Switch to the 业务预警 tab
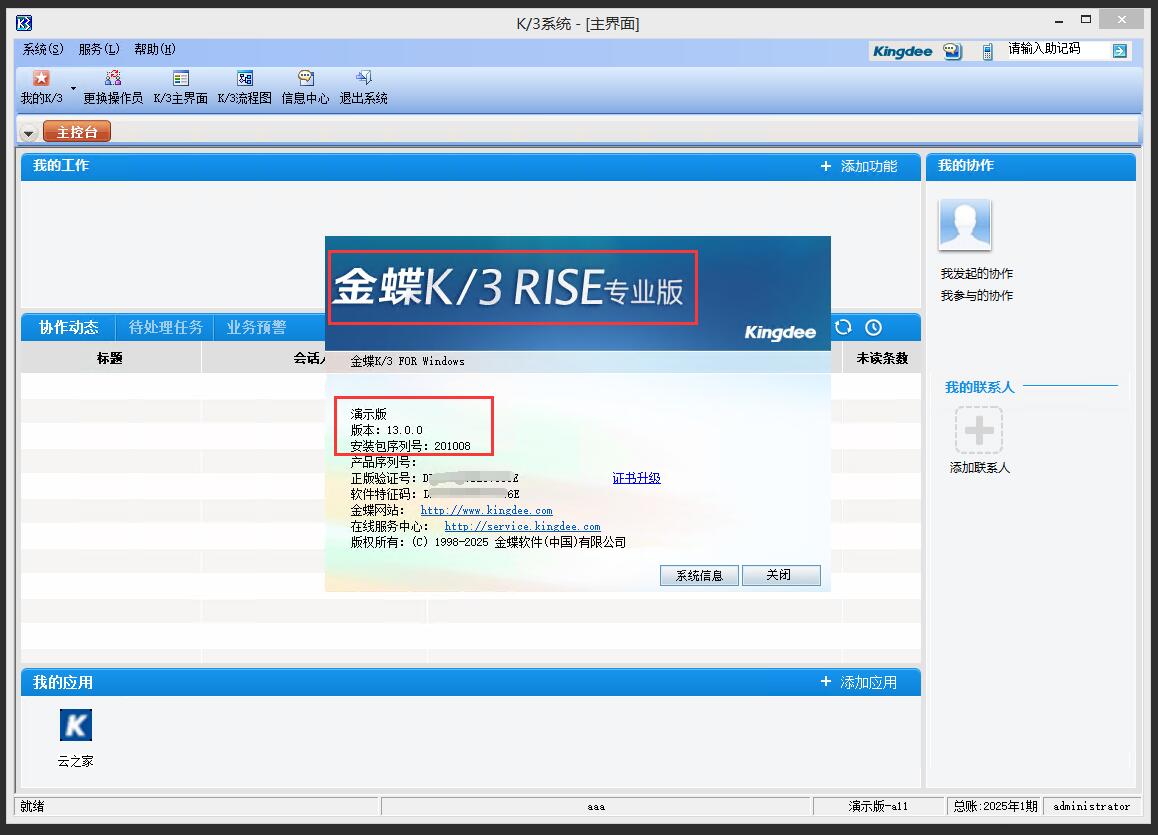Image resolution: width=1158 pixels, height=835 pixels. tap(256, 327)
